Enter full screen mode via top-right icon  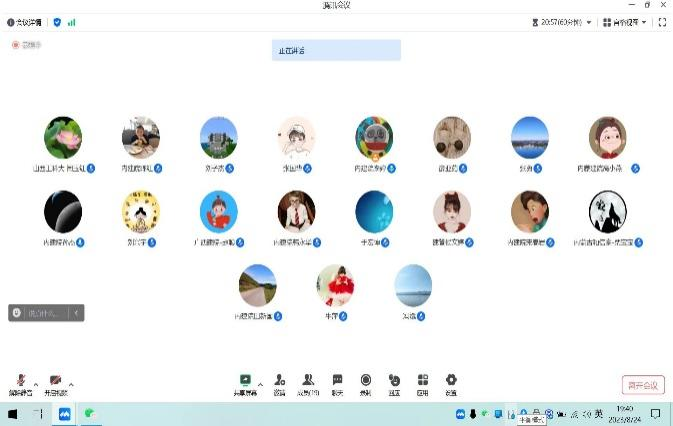(x=662, y=21)
